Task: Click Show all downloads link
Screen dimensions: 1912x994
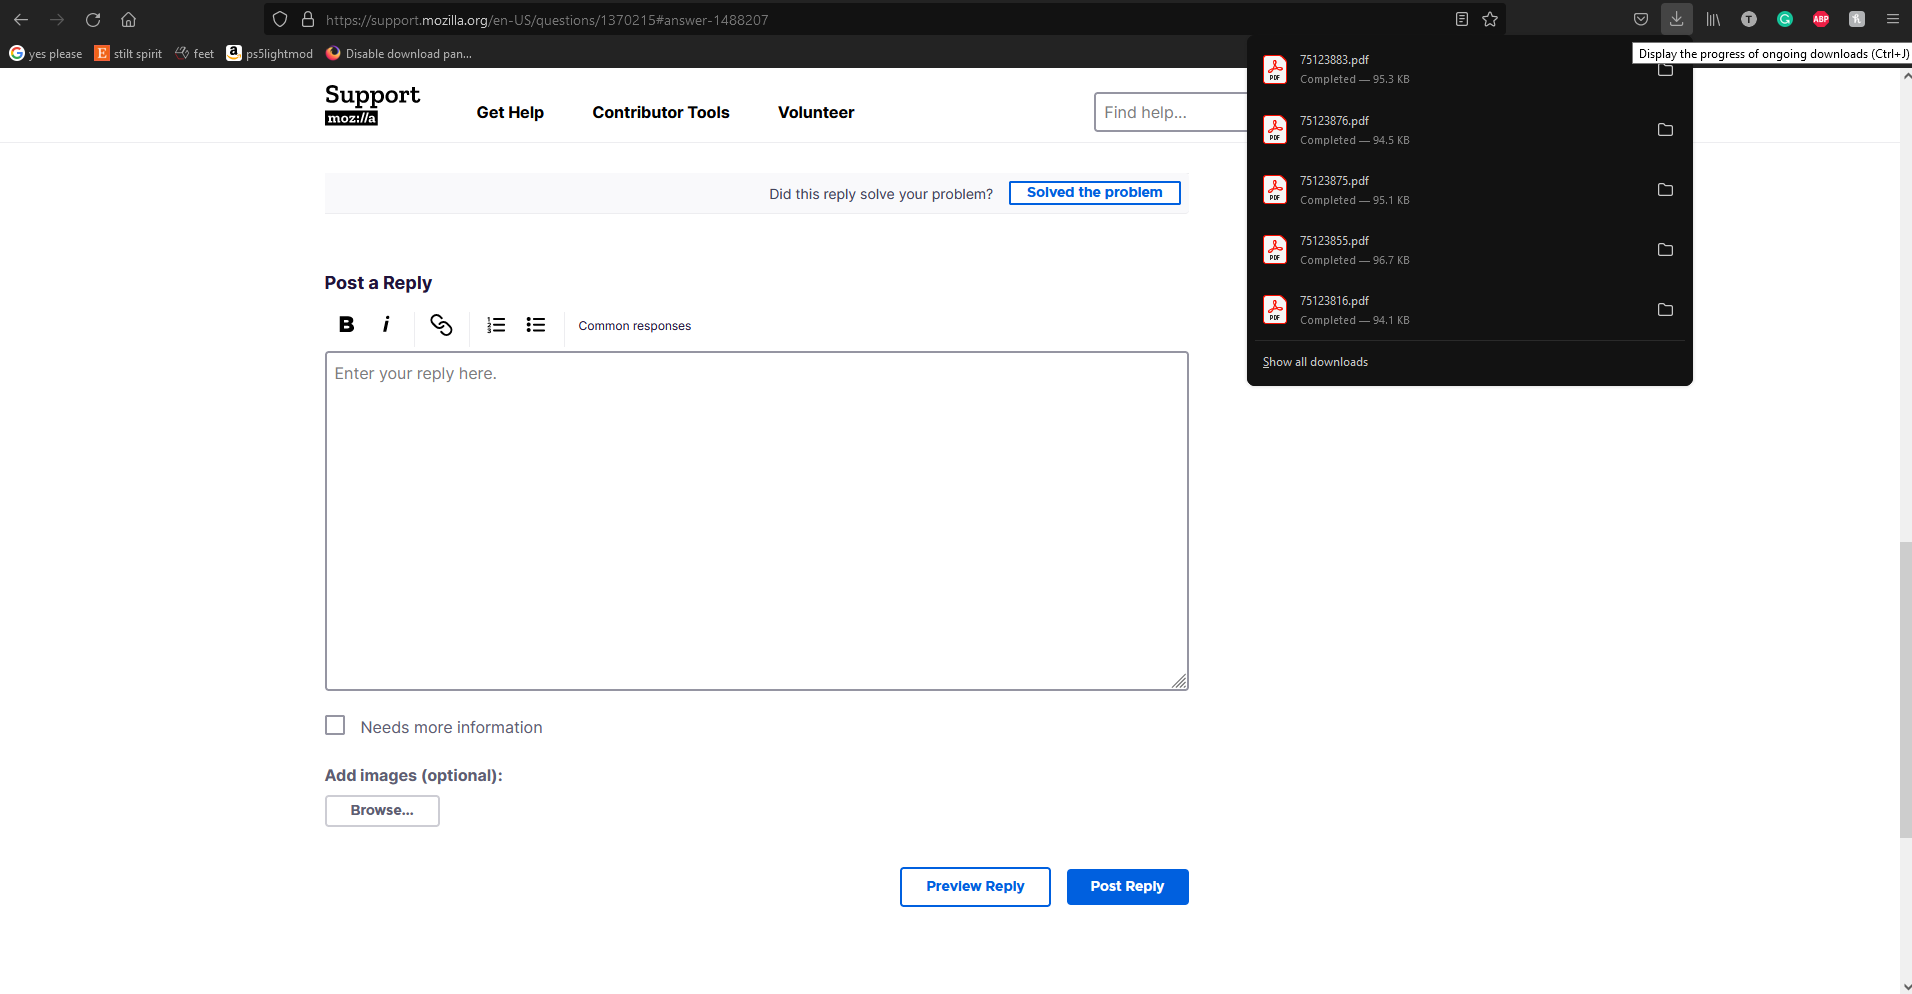Action: [1315, 362]
